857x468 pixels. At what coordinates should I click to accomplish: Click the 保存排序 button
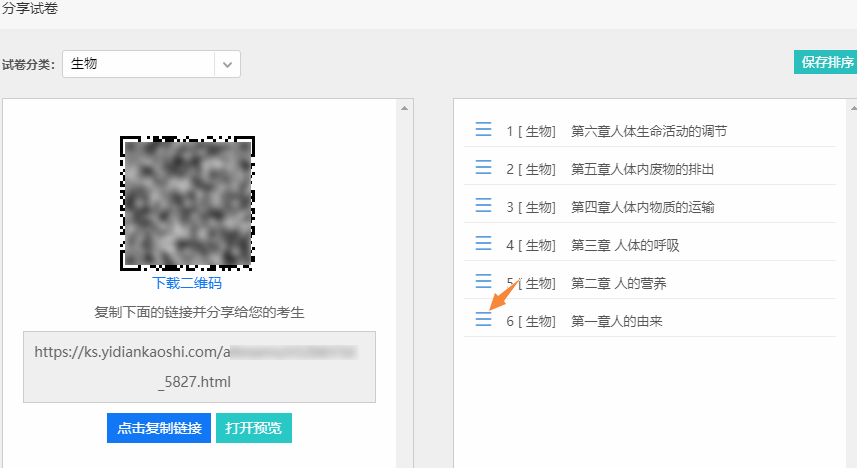[x=826, y=62]
